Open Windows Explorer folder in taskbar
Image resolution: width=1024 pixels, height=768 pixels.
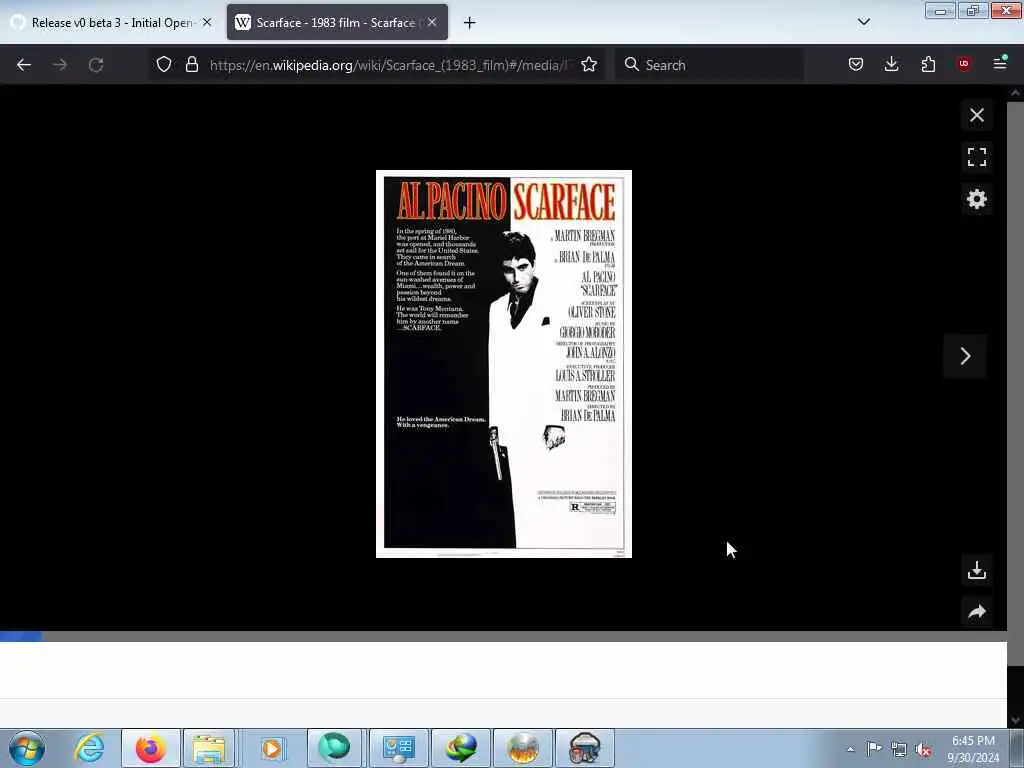pyautogui.click(x=209, y=748)
